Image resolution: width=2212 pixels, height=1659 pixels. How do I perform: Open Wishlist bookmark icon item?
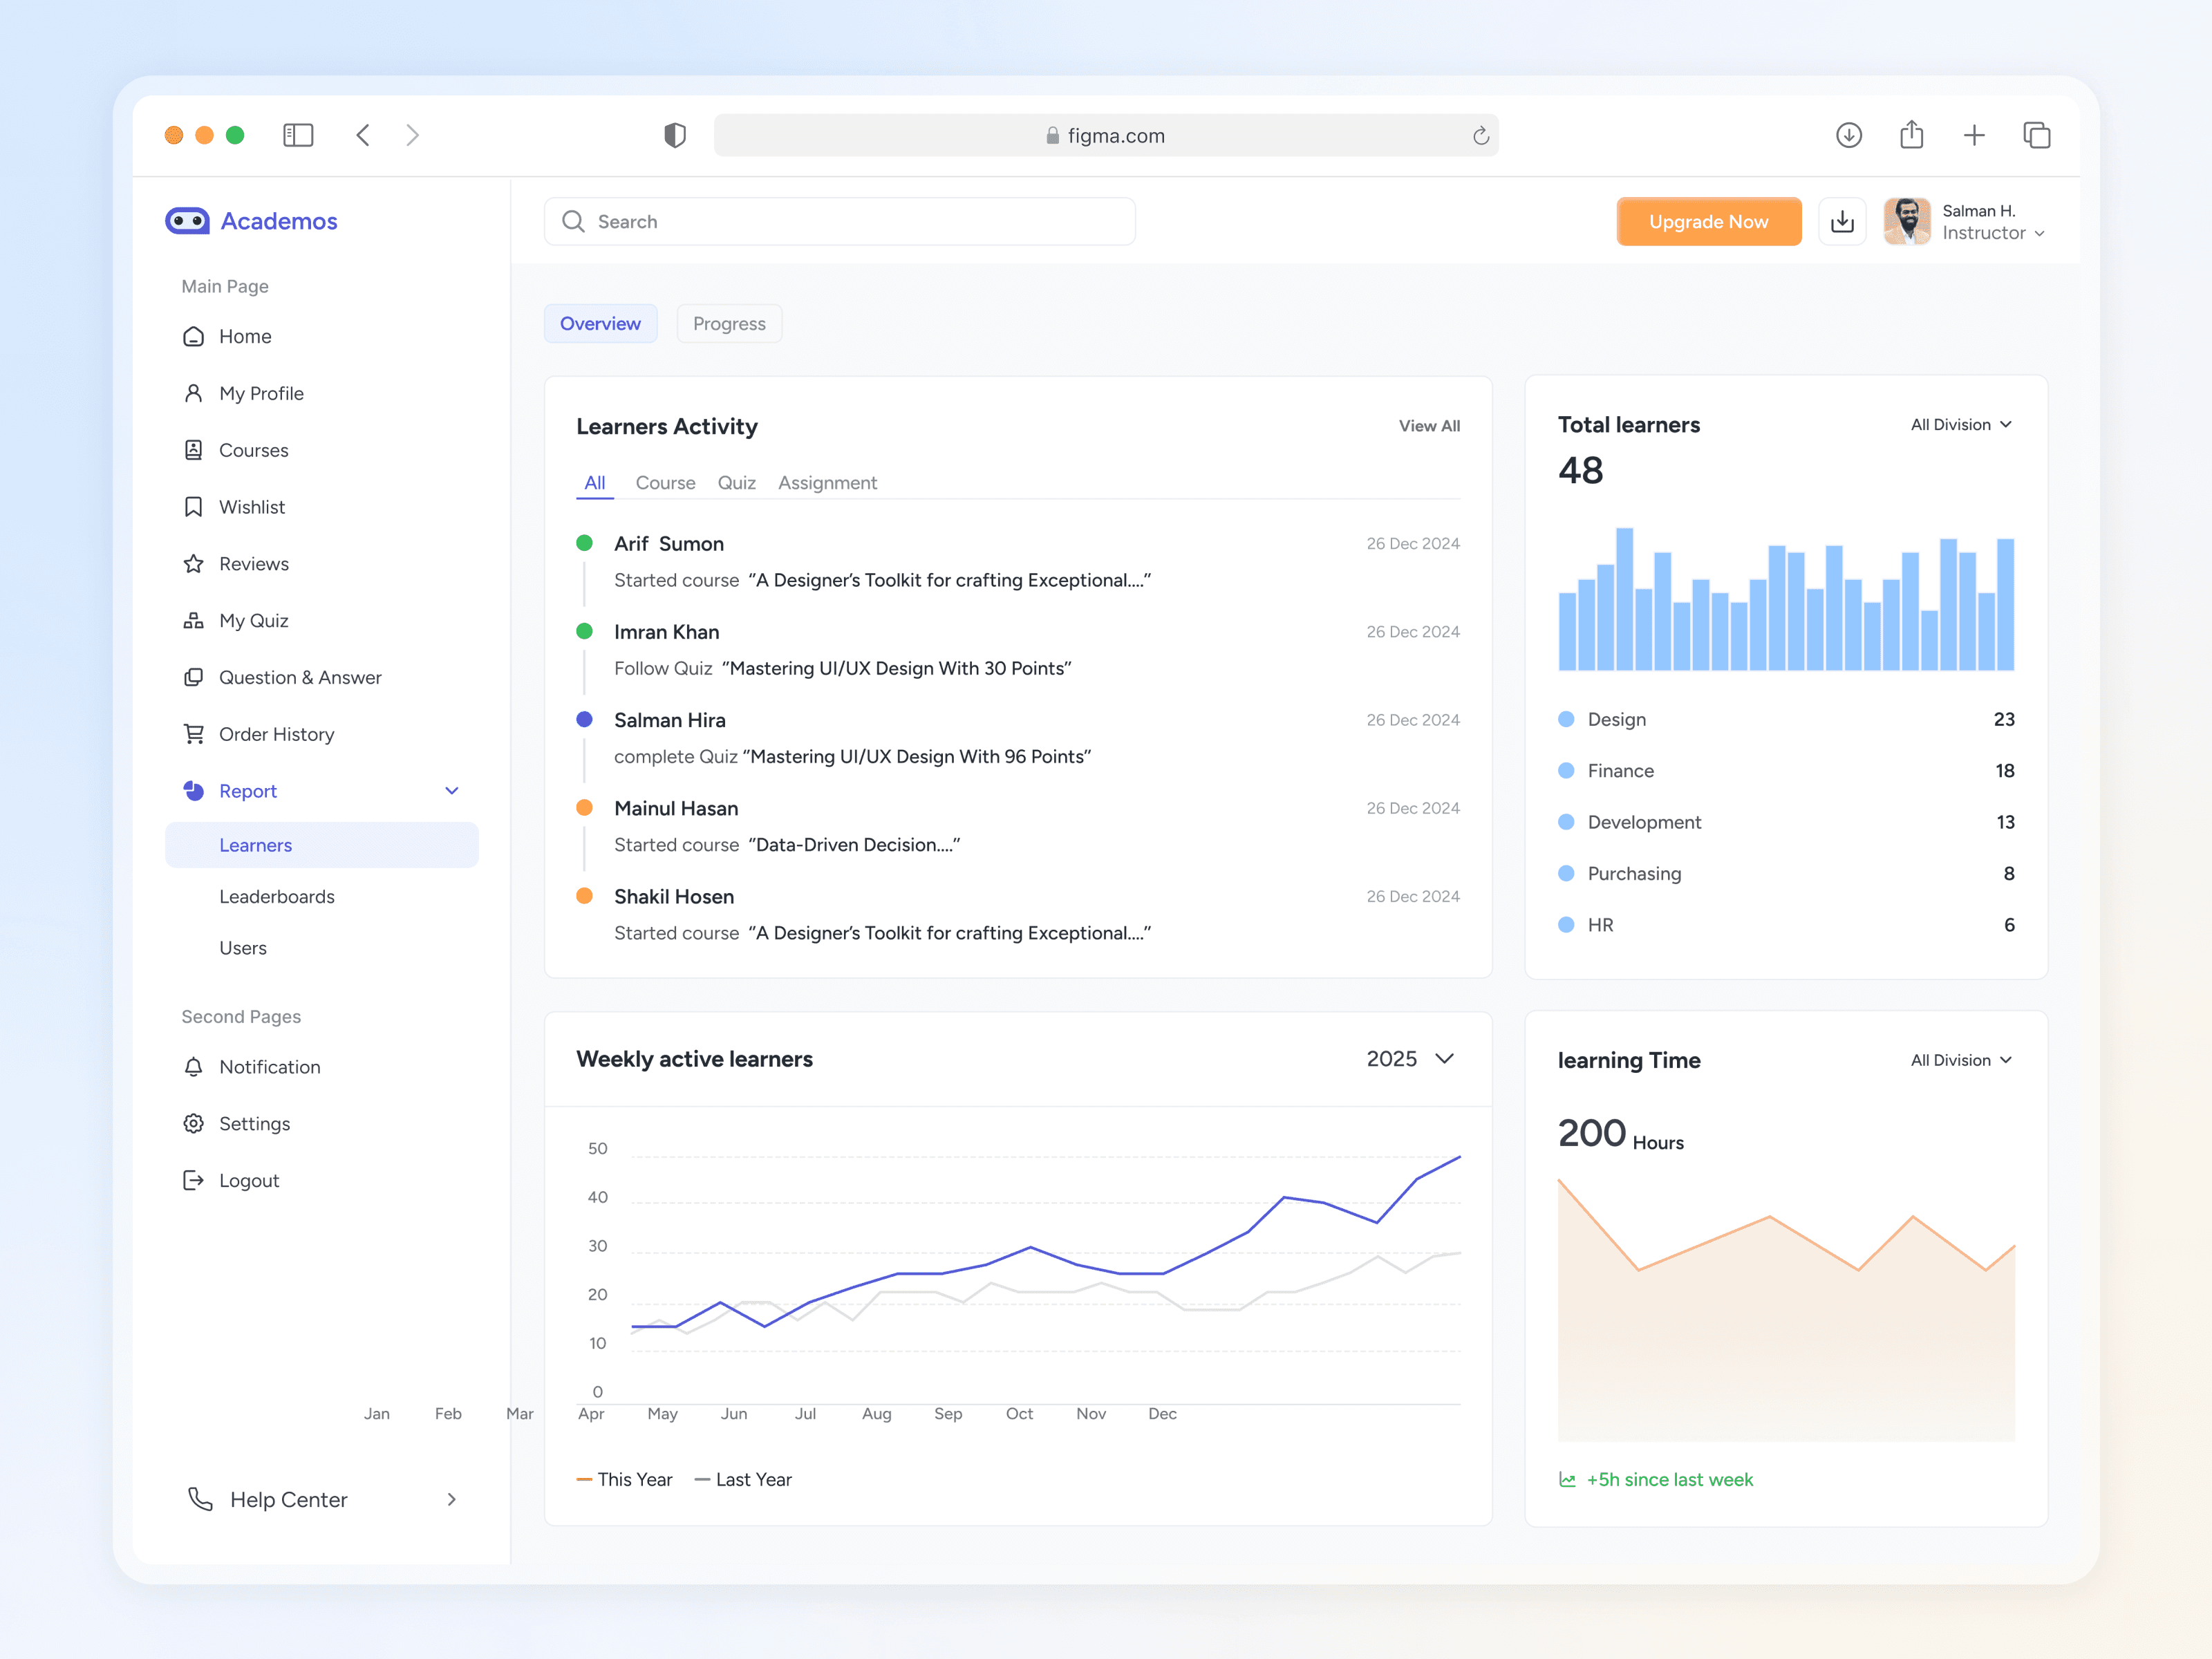194,507
